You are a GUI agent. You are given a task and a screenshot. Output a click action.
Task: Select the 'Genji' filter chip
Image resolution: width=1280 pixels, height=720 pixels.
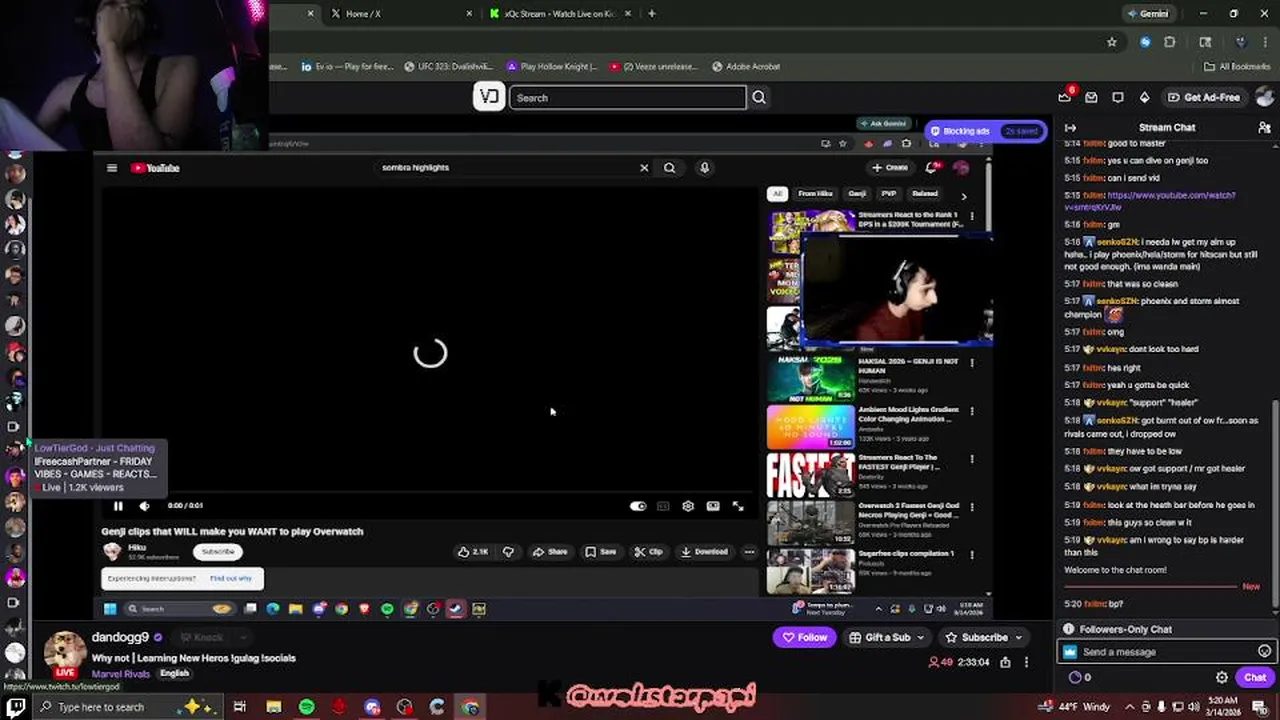[857, 194]
